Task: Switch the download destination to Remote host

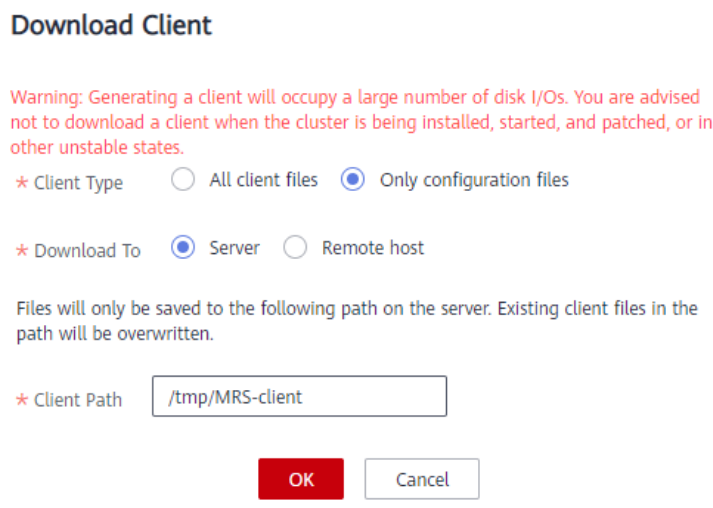Action: (295, 247)
